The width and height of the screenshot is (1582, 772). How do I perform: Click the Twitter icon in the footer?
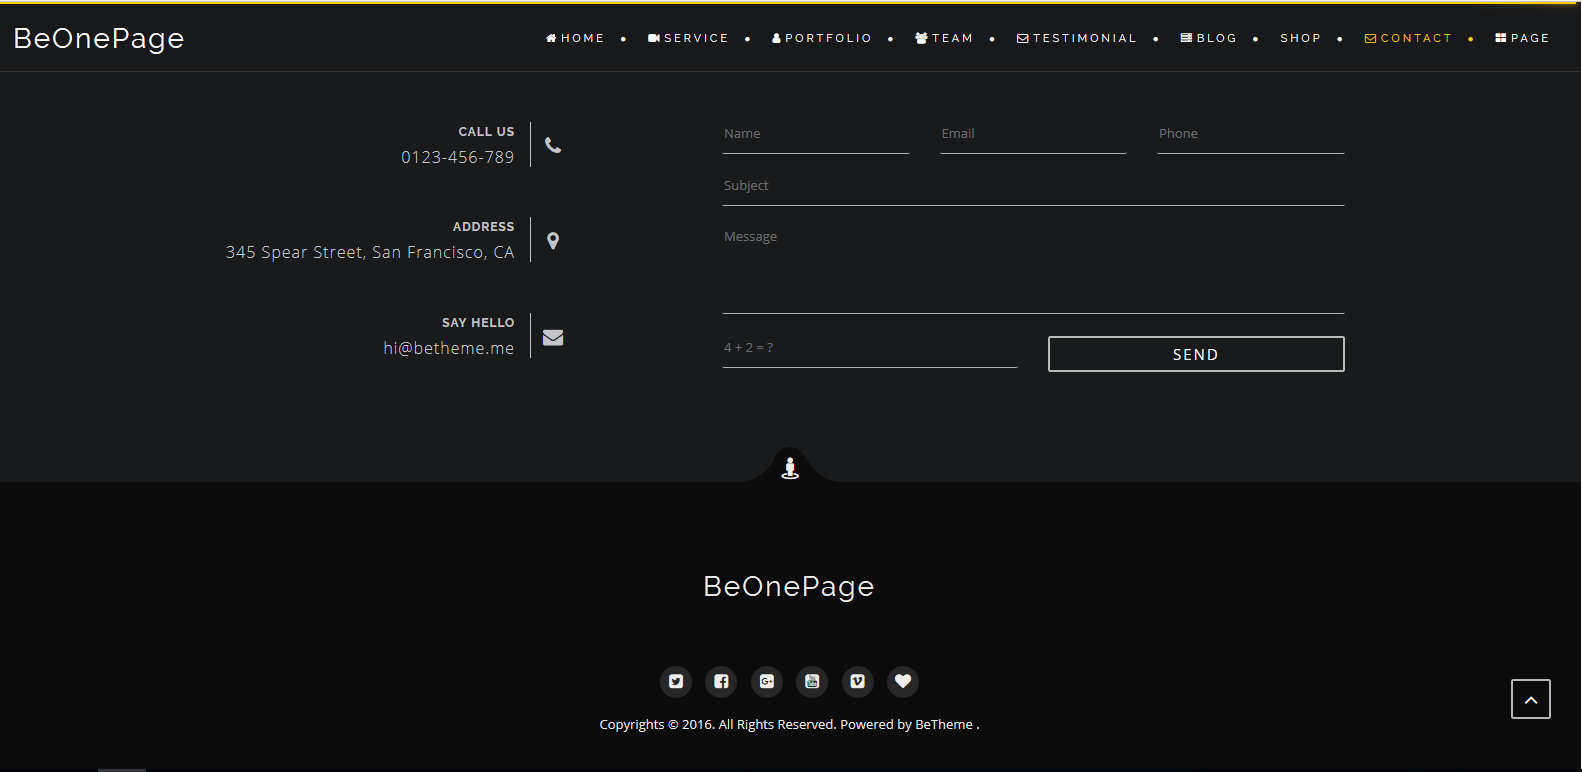676,681
